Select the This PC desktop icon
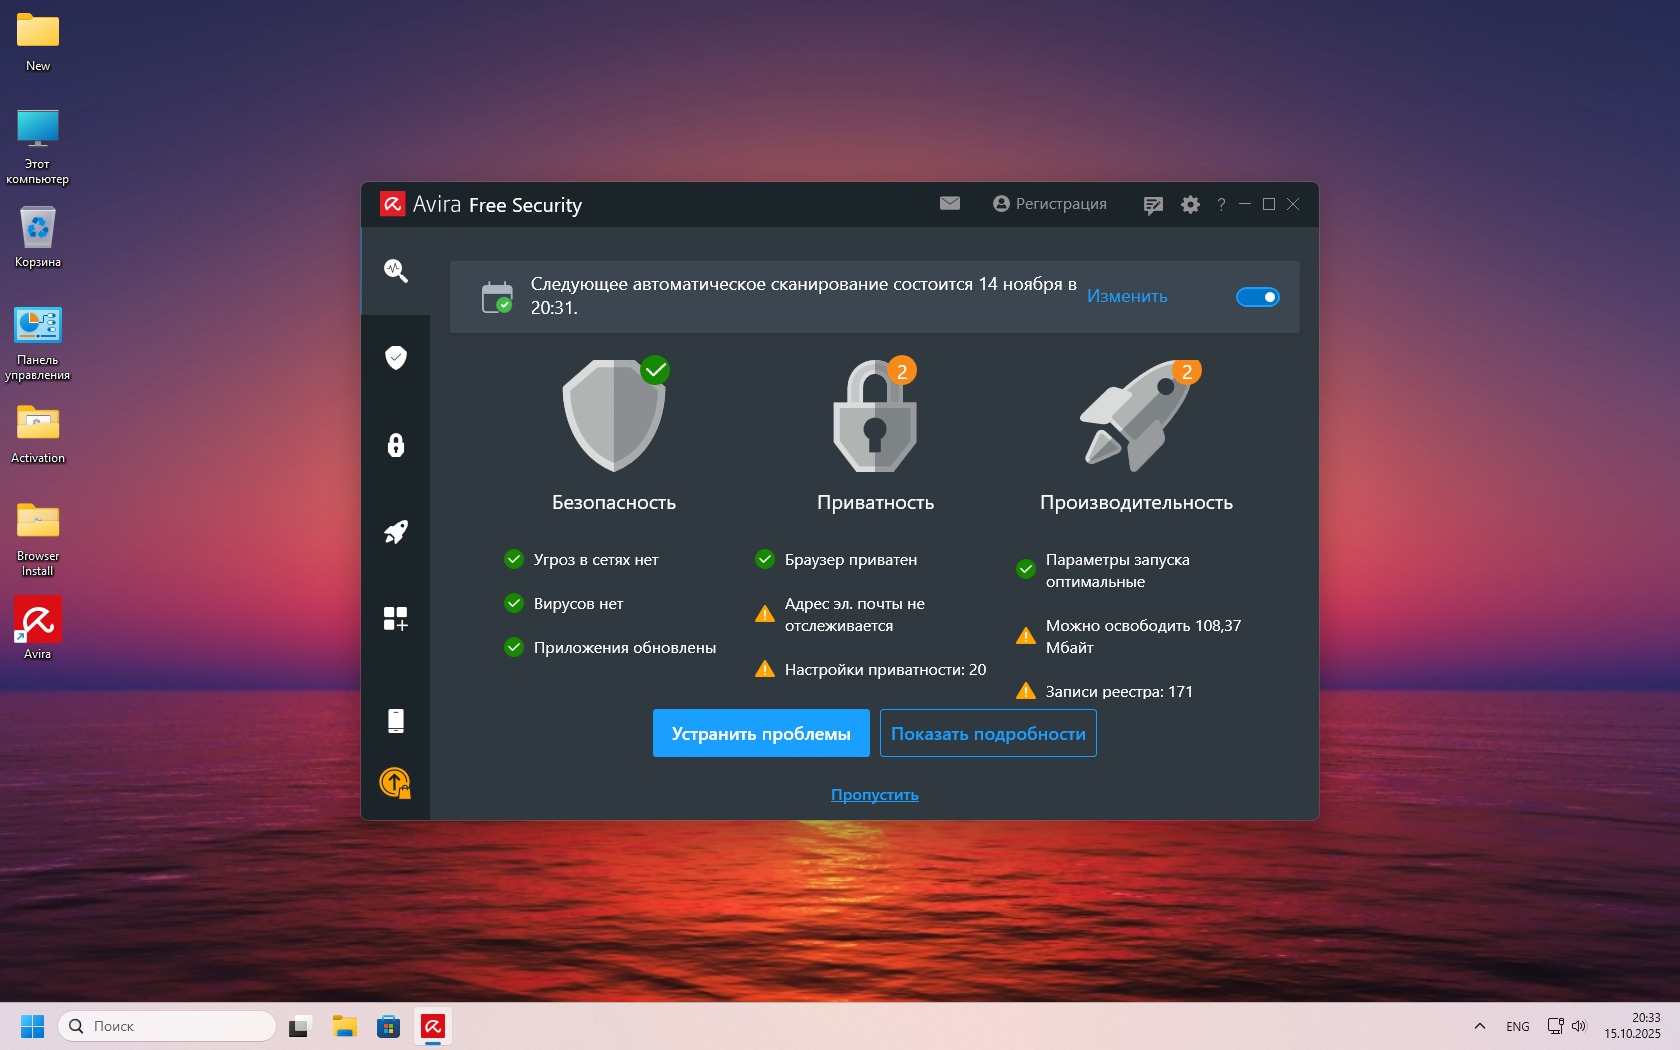 pyautogui.click(x=38, y=147)
